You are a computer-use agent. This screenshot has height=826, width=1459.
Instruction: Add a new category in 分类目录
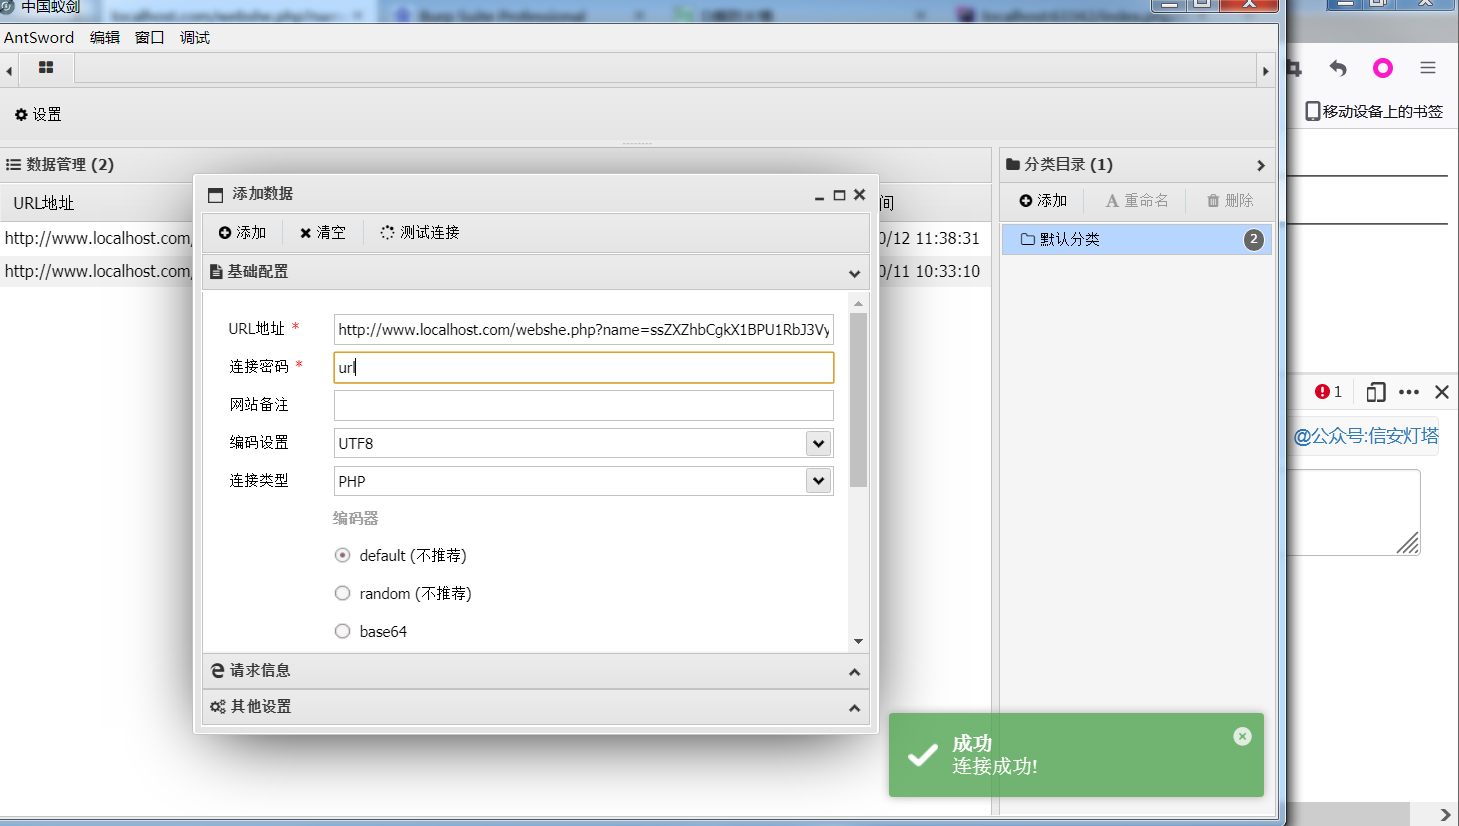coord(1043,201)
